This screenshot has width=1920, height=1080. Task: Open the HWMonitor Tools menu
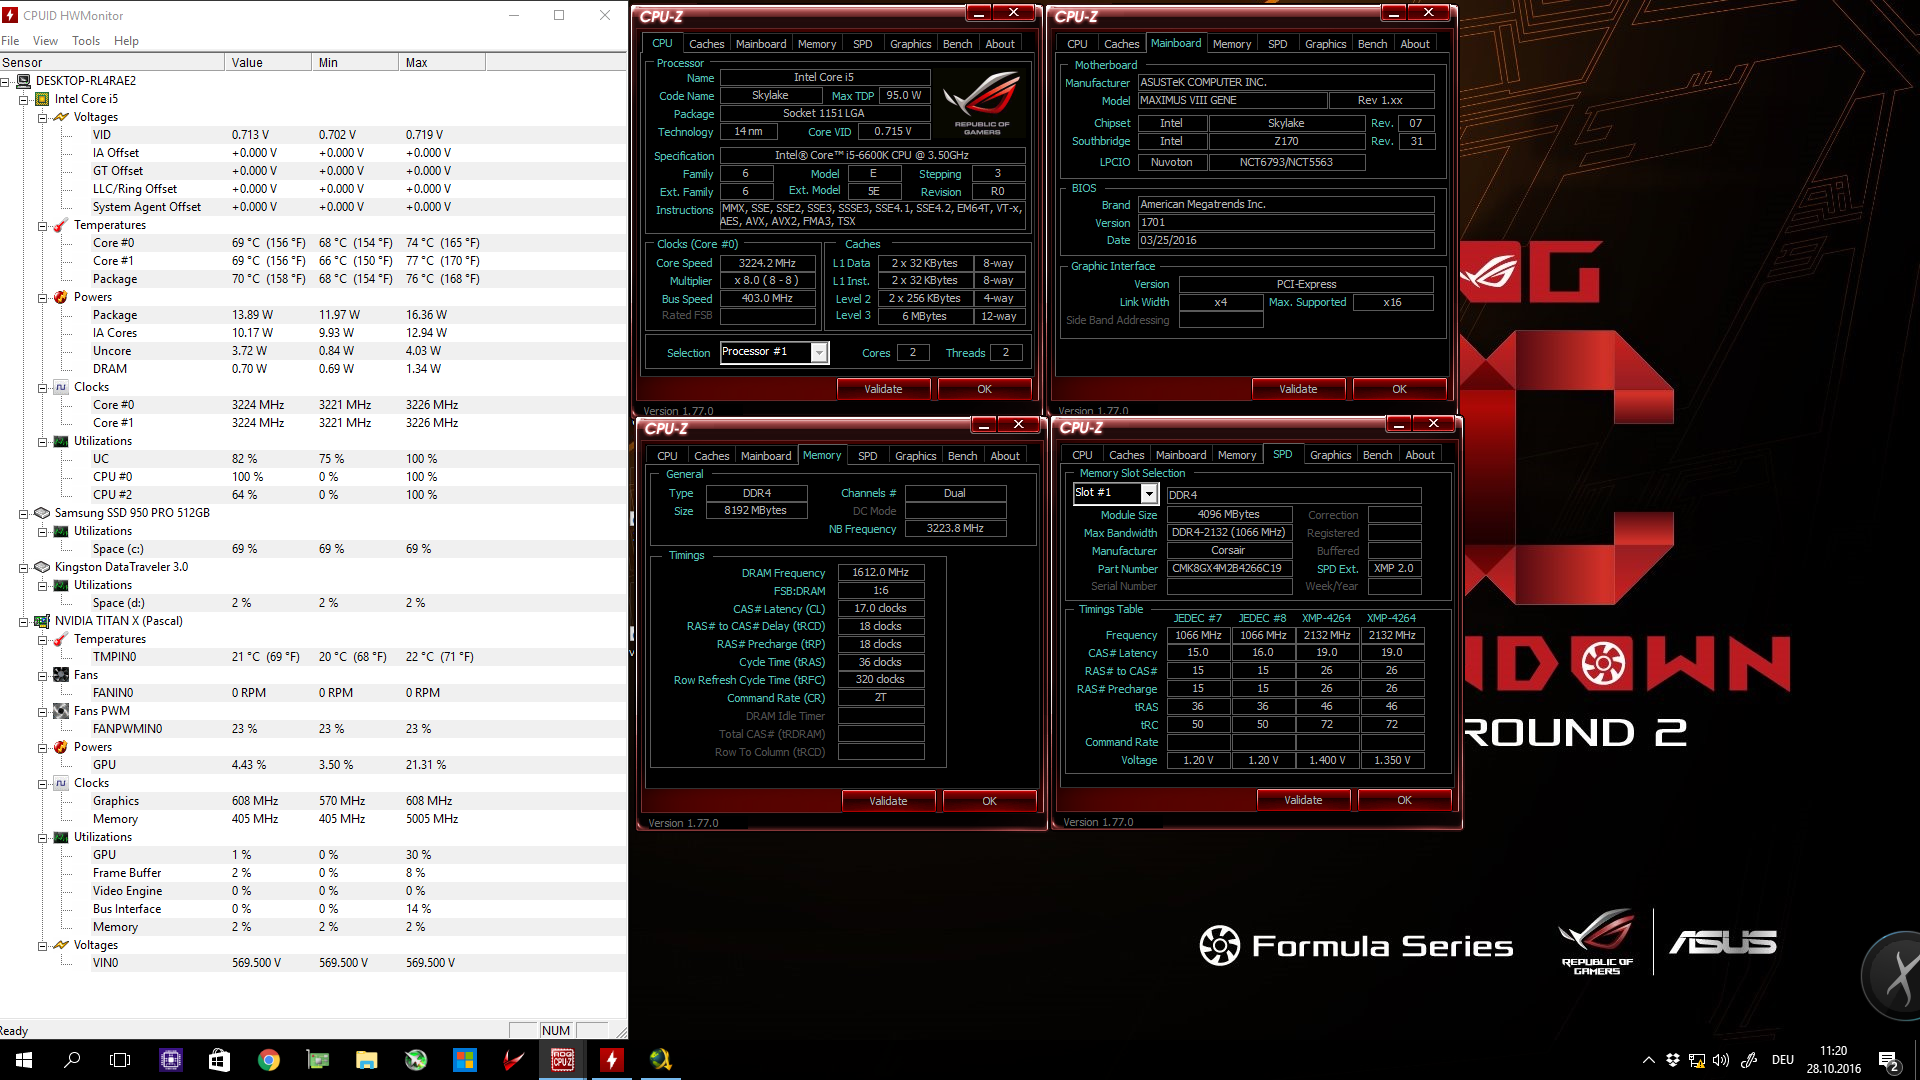86,41
